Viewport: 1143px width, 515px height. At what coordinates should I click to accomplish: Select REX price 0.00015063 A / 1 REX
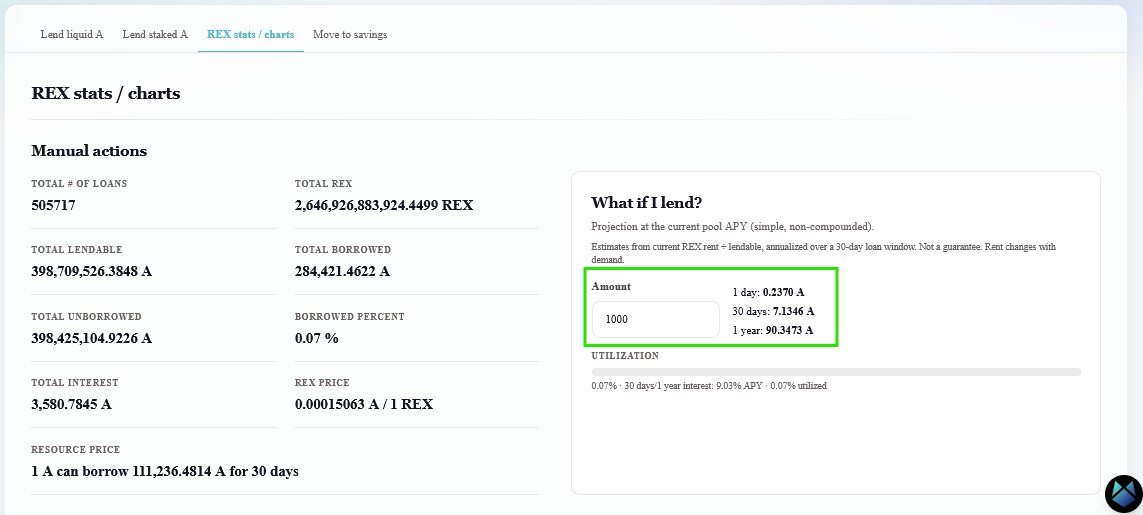coord(364,404)
